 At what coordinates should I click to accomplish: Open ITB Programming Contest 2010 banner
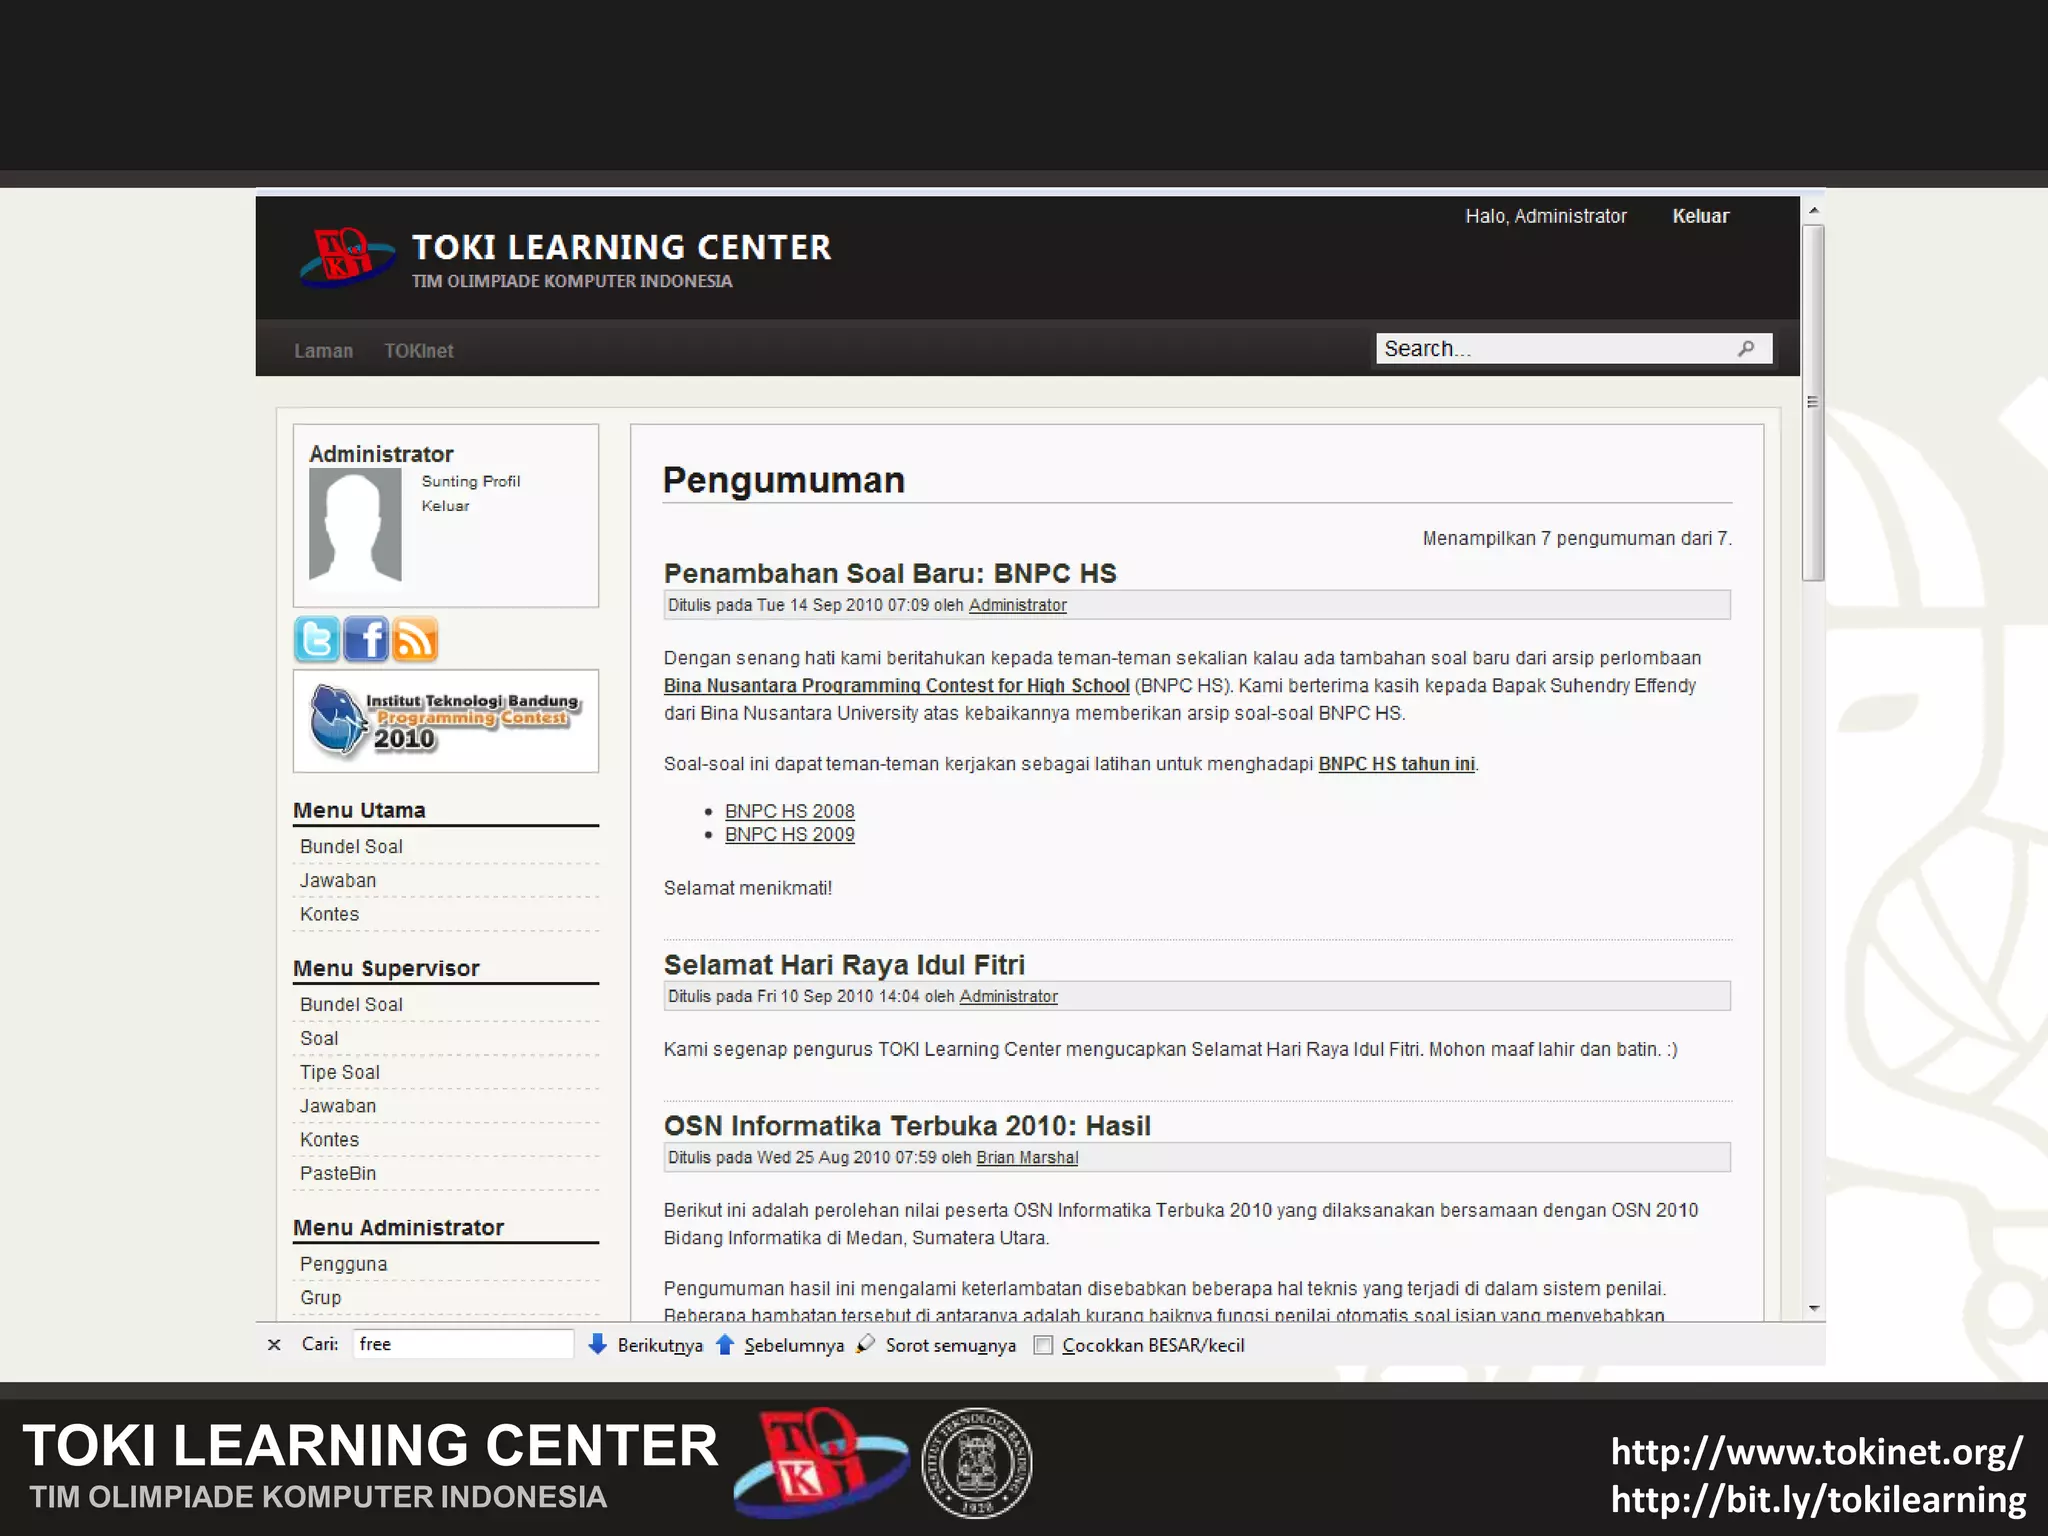tap(446, 720)
